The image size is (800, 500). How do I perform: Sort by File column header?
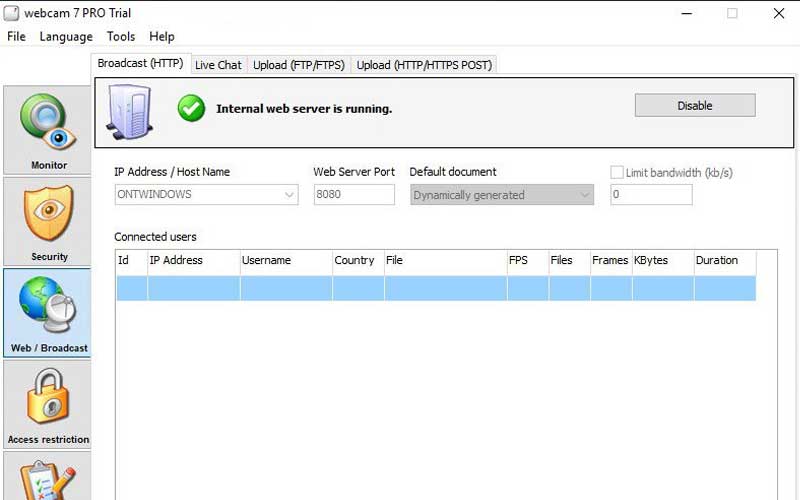point(446,261)
